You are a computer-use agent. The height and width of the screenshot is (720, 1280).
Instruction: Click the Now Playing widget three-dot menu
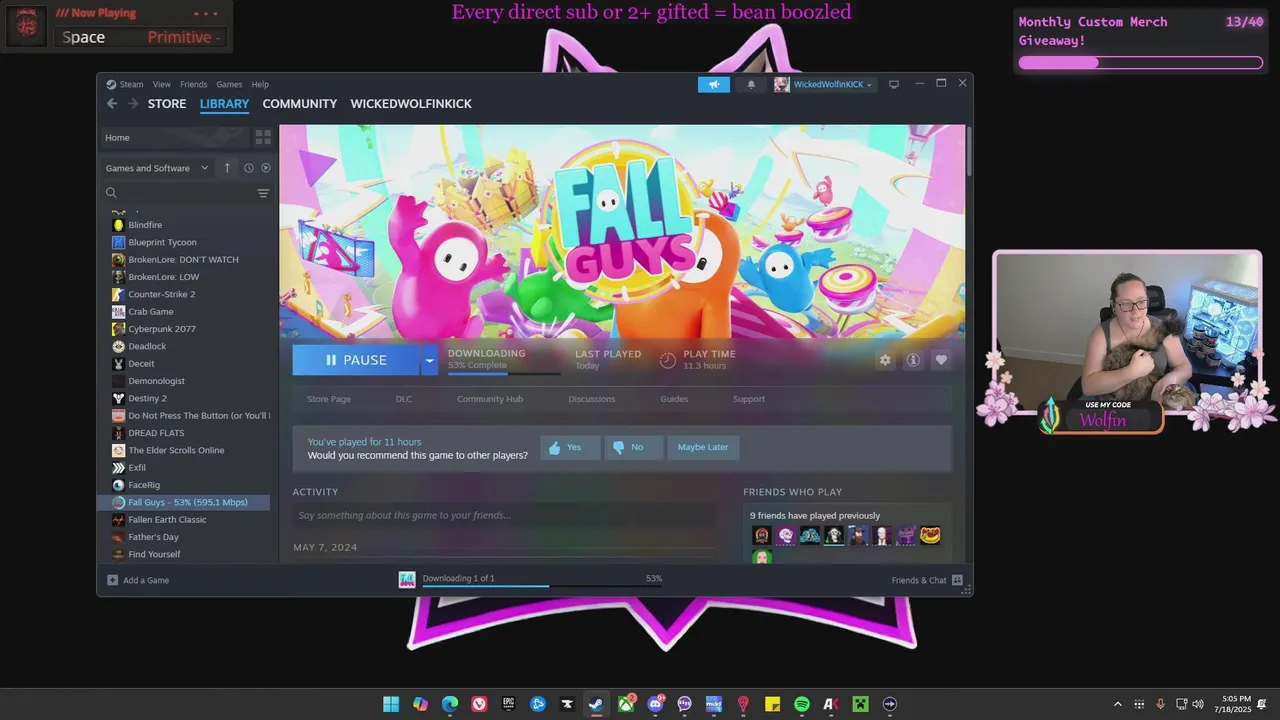point(205,13)
